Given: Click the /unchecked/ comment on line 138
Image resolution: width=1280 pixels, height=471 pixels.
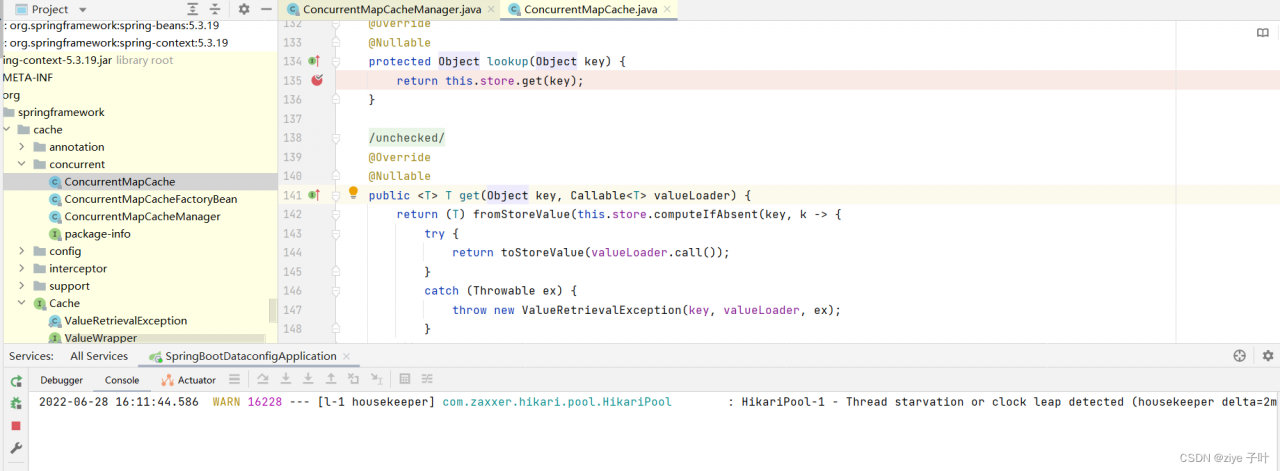Looking at the screenshot, I should coord(406,138).
